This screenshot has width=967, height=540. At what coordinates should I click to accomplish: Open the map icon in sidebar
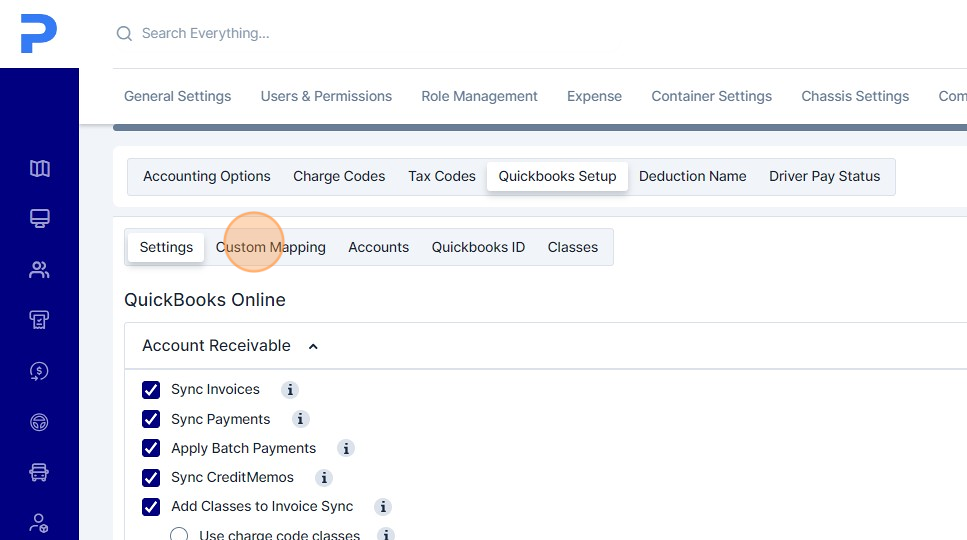[39, 168]
